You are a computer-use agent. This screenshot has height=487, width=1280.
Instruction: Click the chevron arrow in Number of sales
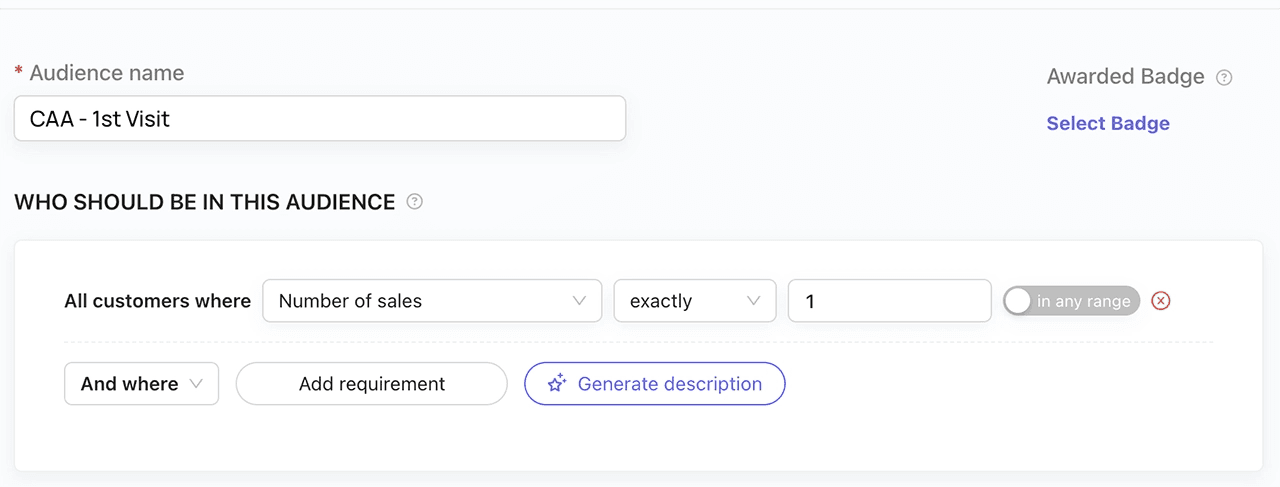[579, 301]
